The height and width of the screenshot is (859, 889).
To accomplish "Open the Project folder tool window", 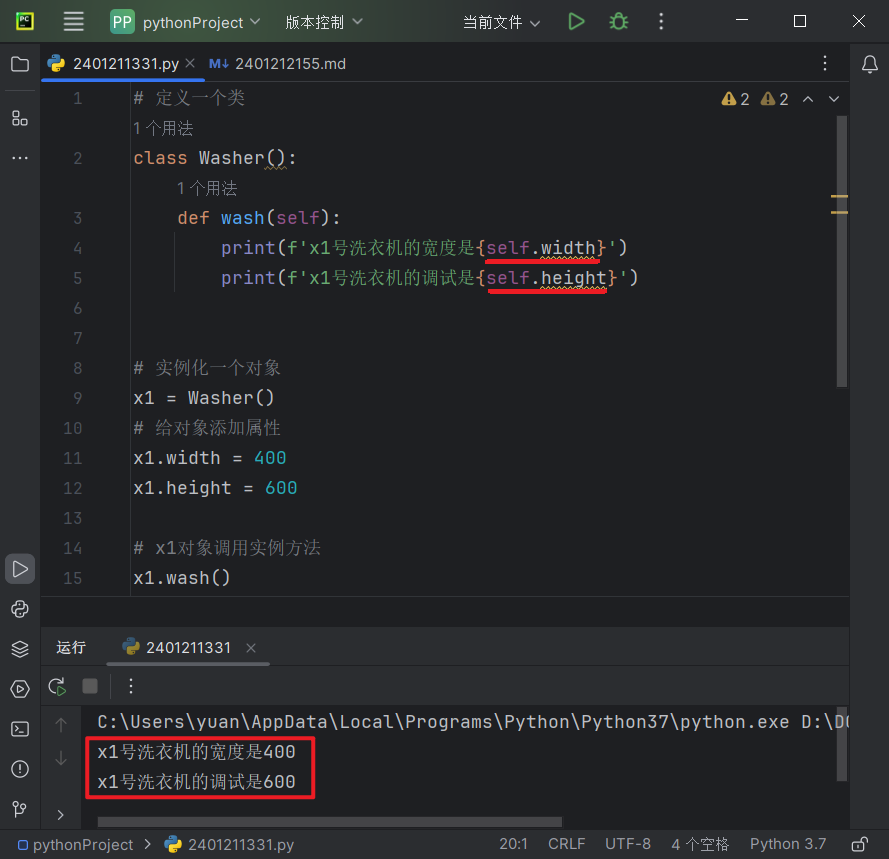I will (20, 64).
